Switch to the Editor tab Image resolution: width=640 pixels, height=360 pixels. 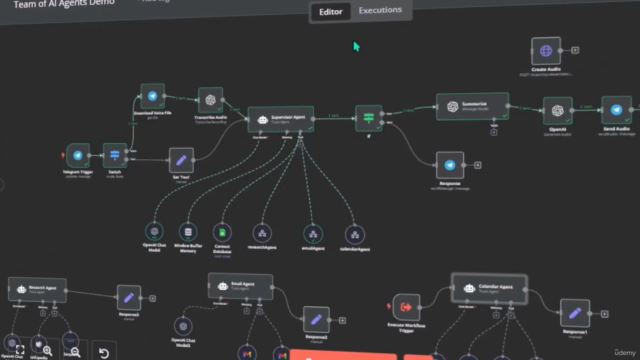pos(331,12)
